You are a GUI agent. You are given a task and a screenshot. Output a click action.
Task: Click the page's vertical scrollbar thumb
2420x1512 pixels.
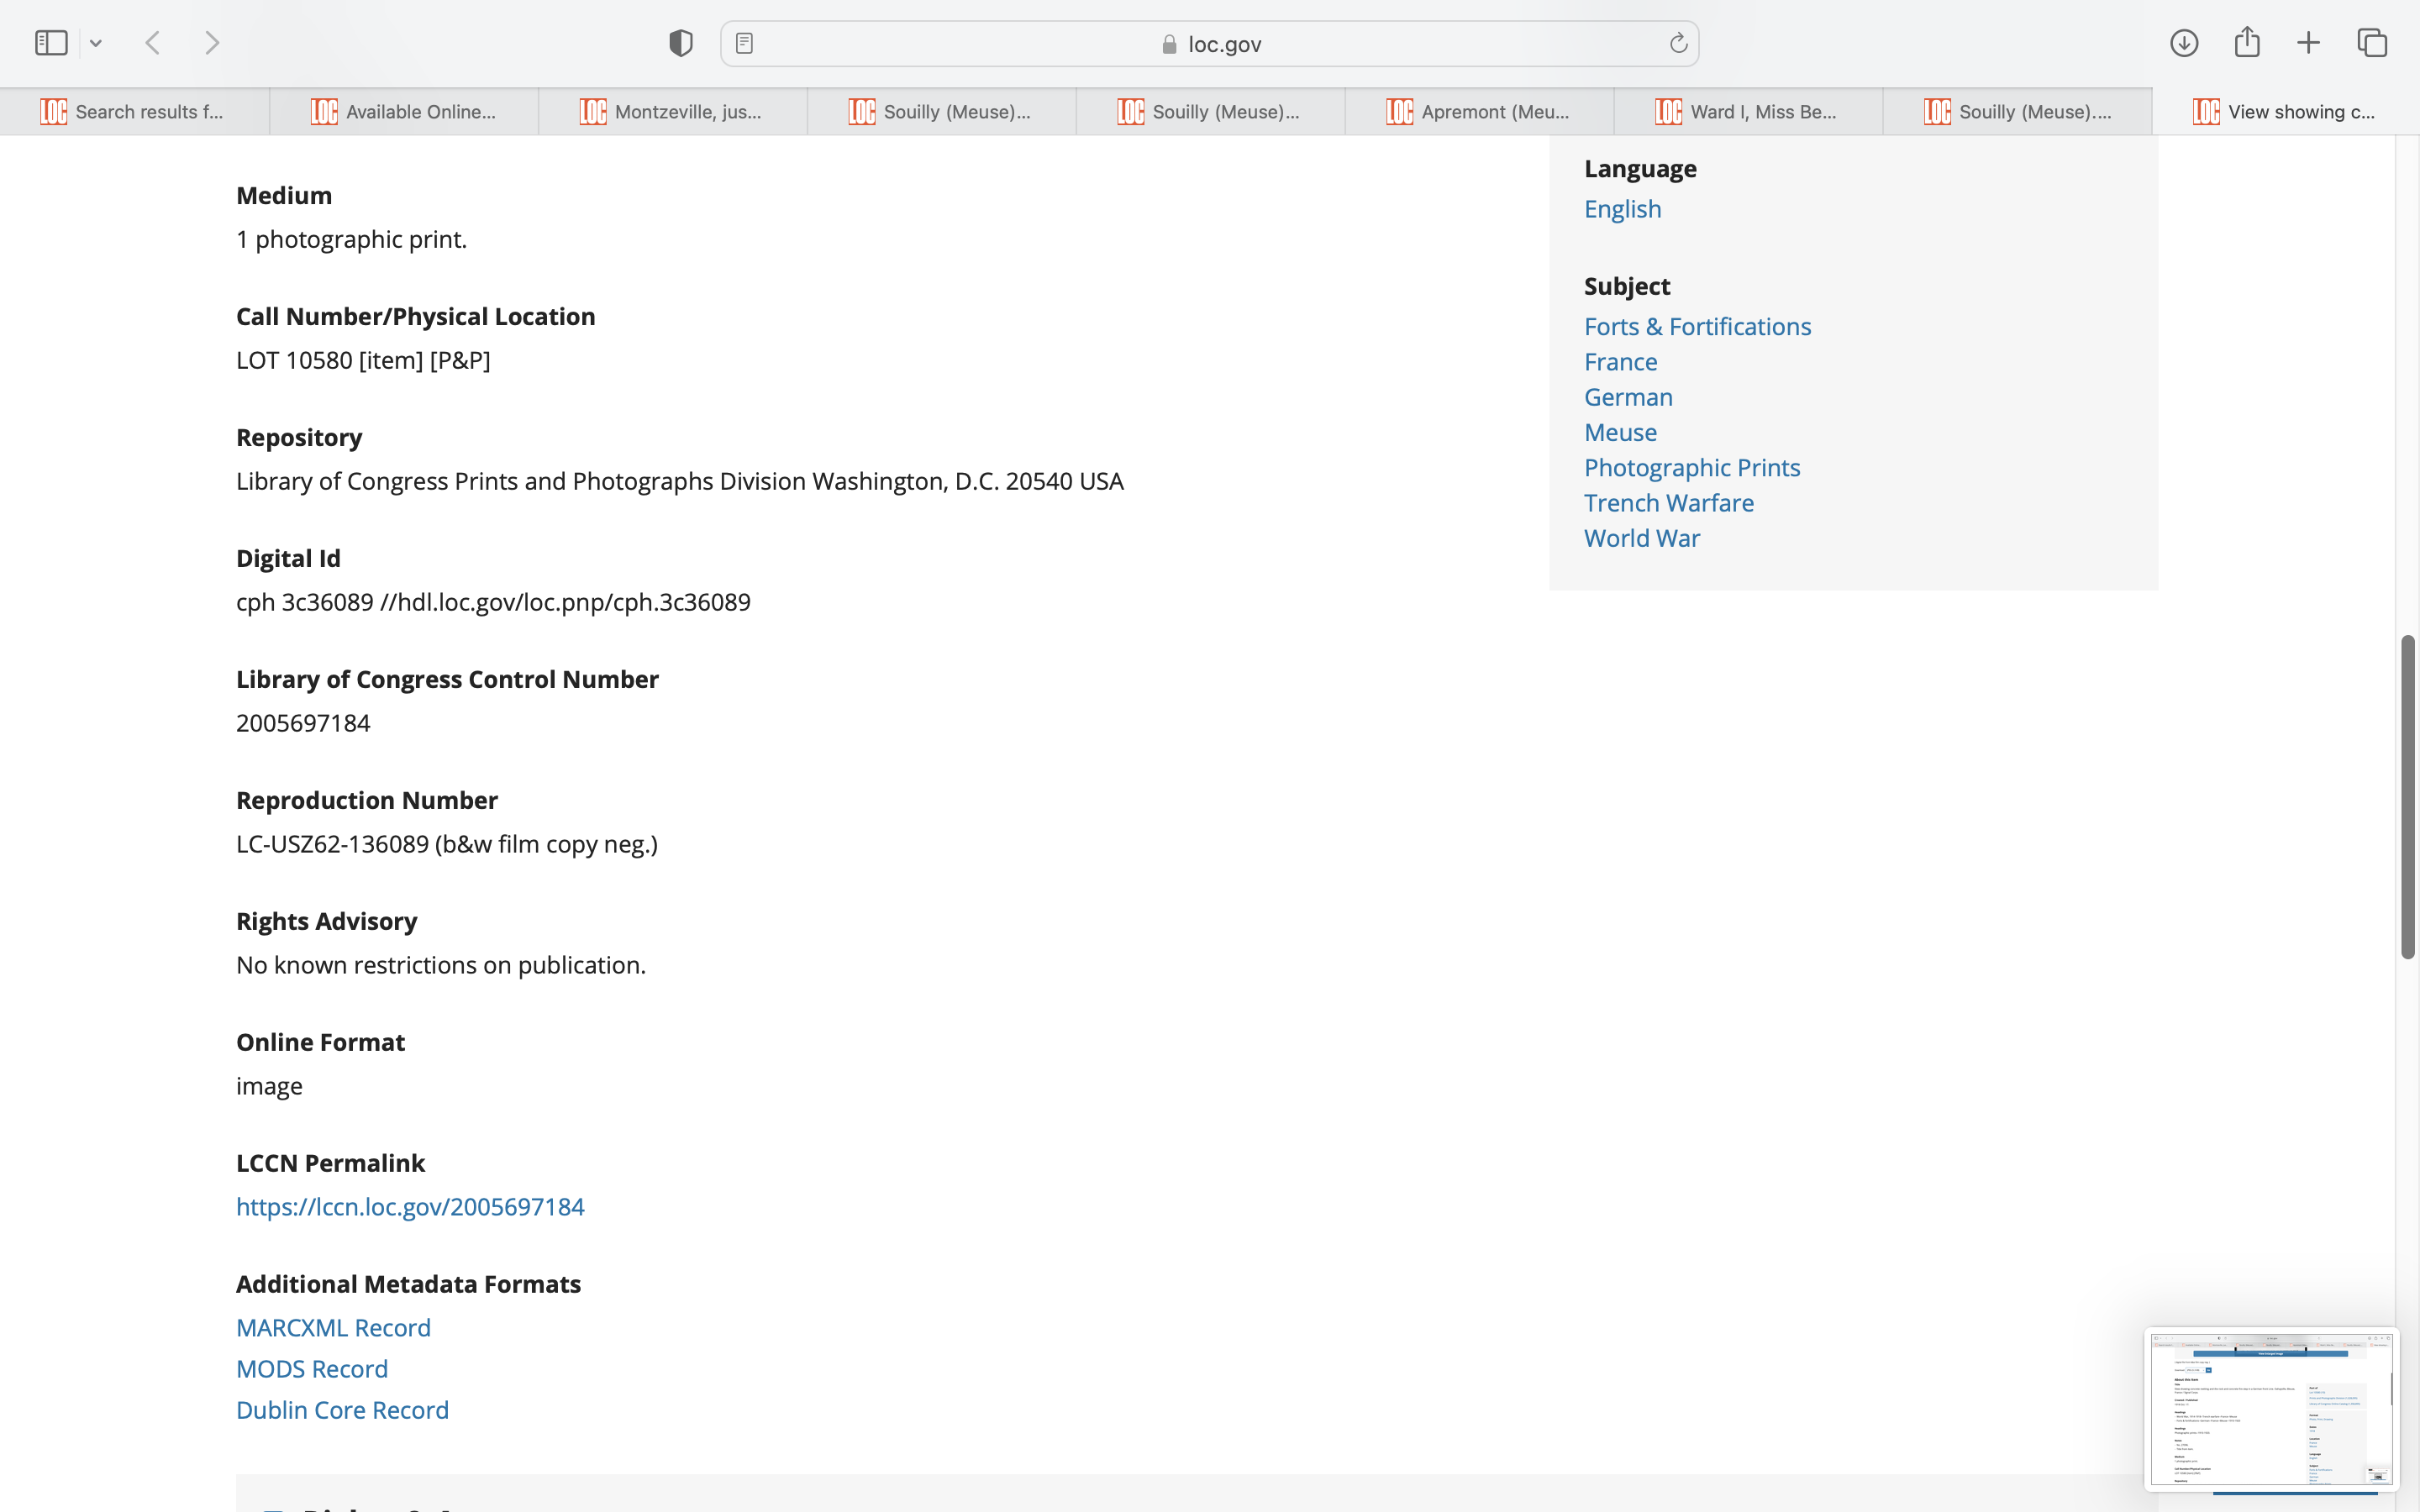click(x=2408, y=796)
